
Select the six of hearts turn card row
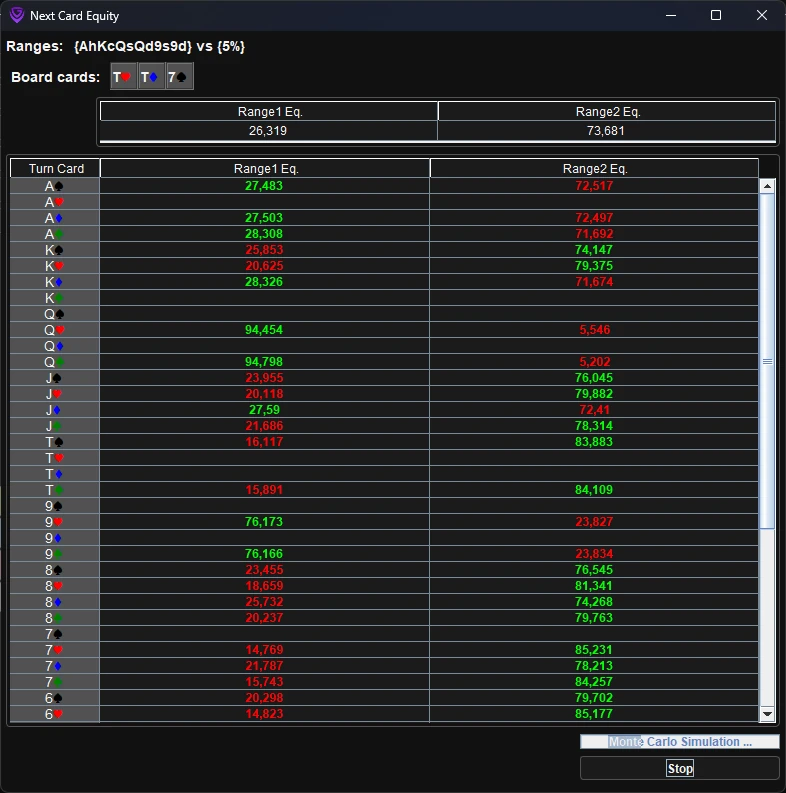coord(55,714)
